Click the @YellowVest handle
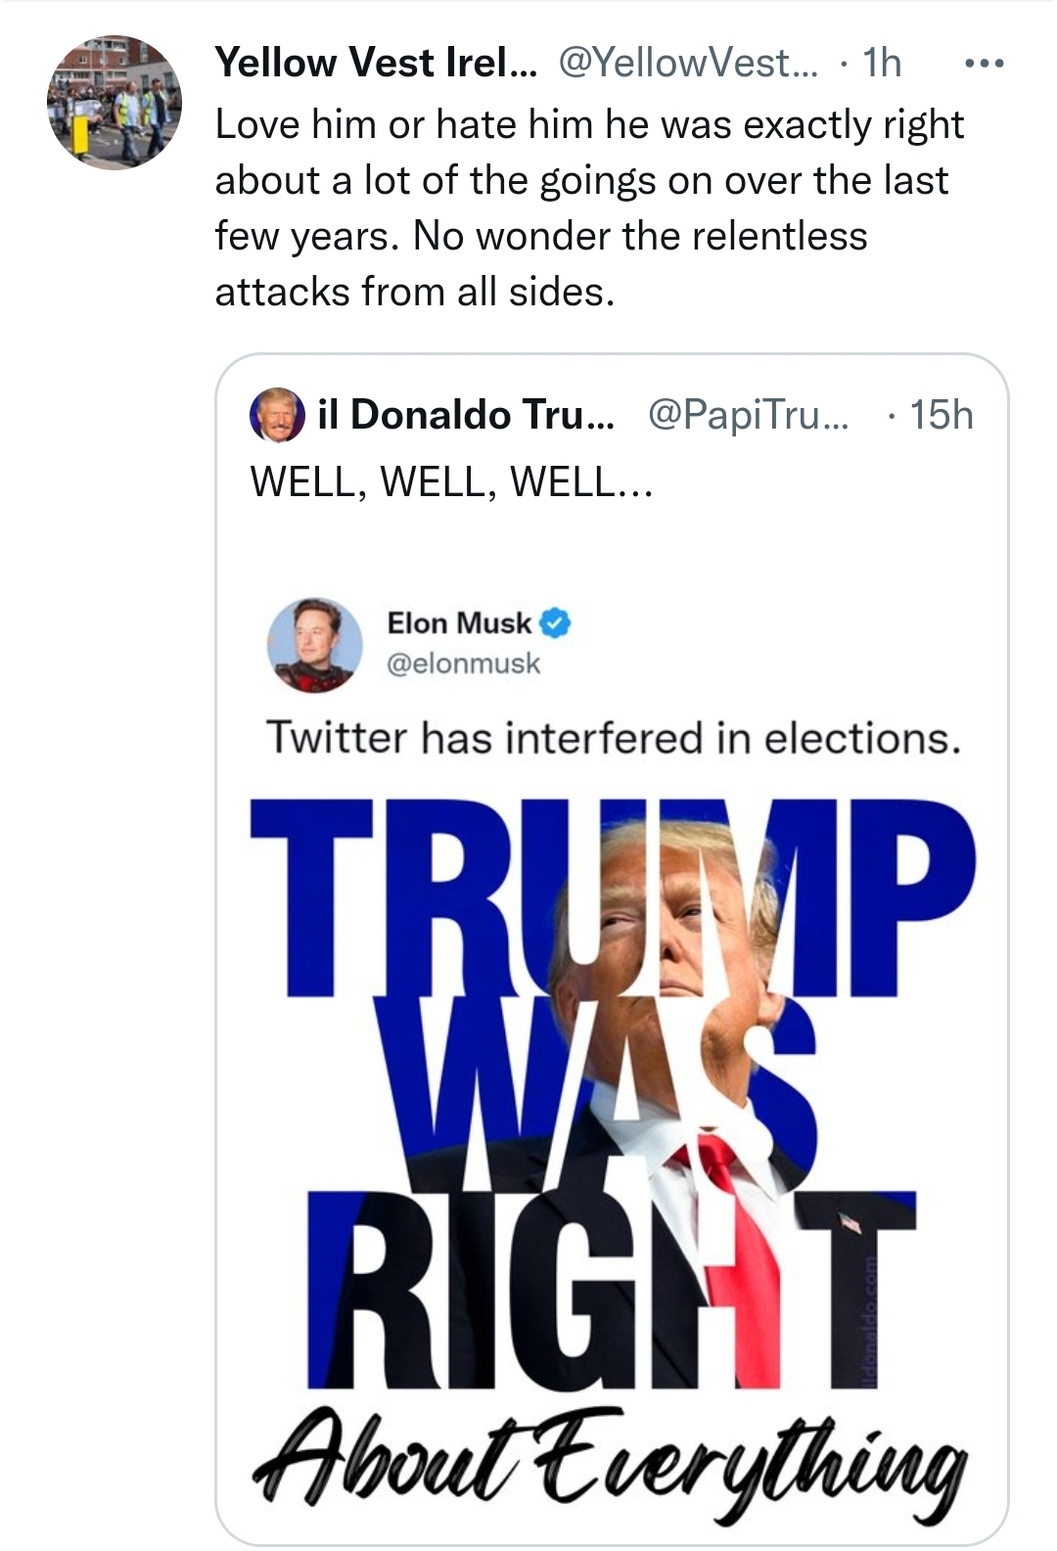Screen dimensions: 1057x1551 687,63
